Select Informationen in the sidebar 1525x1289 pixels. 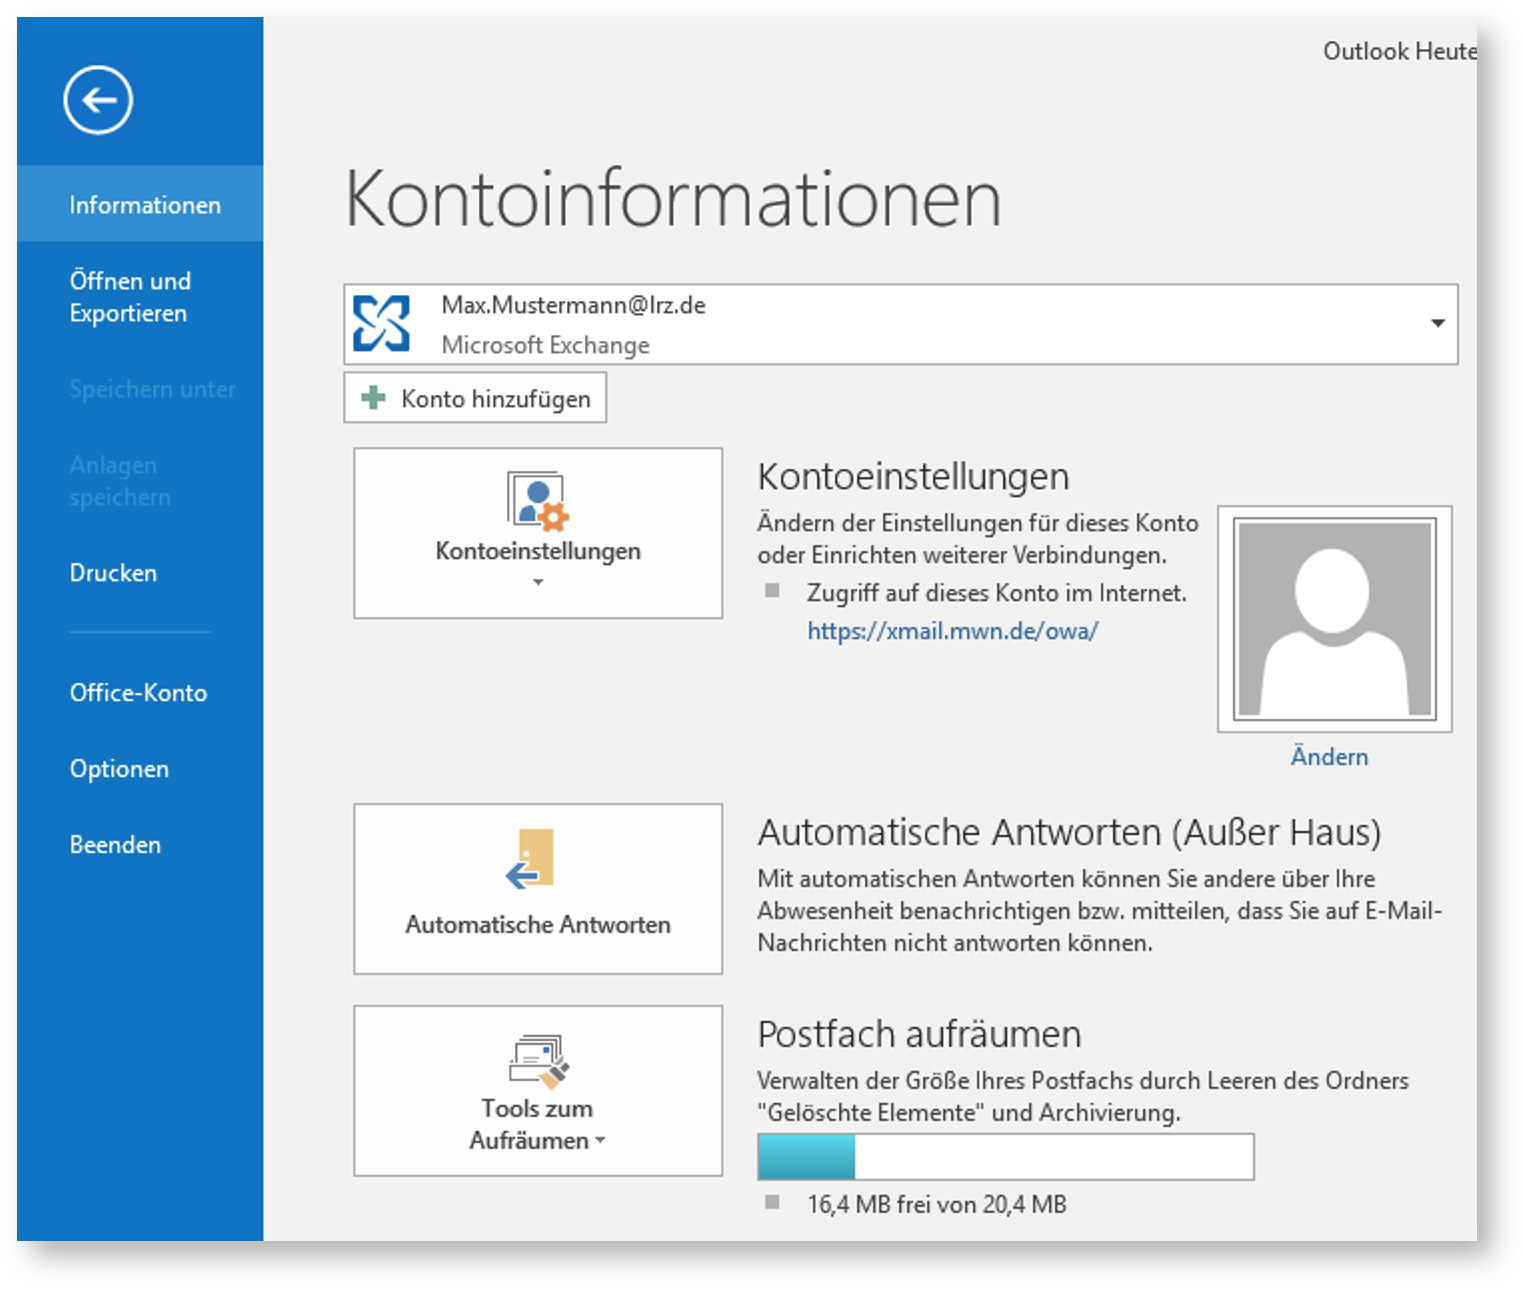point(144,204)
